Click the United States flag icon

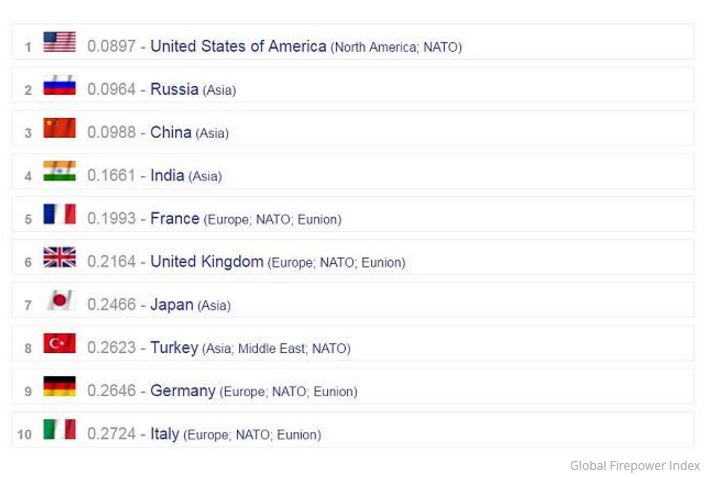click(60, 42)
